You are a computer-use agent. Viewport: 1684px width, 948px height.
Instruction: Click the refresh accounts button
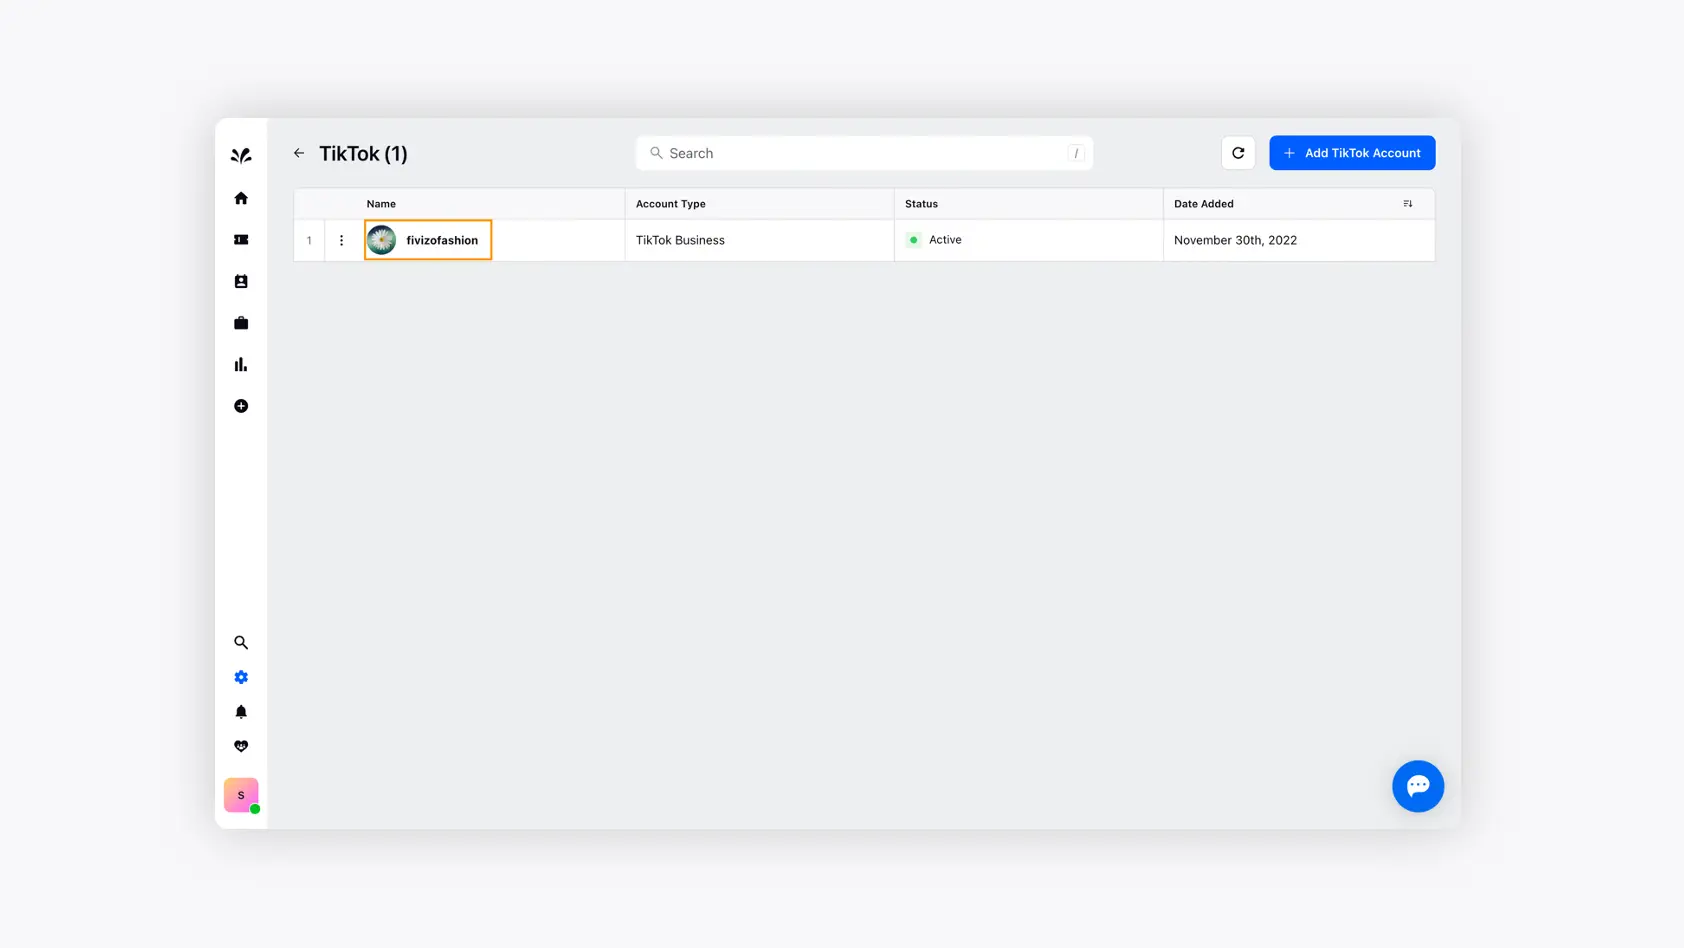(x=1238, y=153)
